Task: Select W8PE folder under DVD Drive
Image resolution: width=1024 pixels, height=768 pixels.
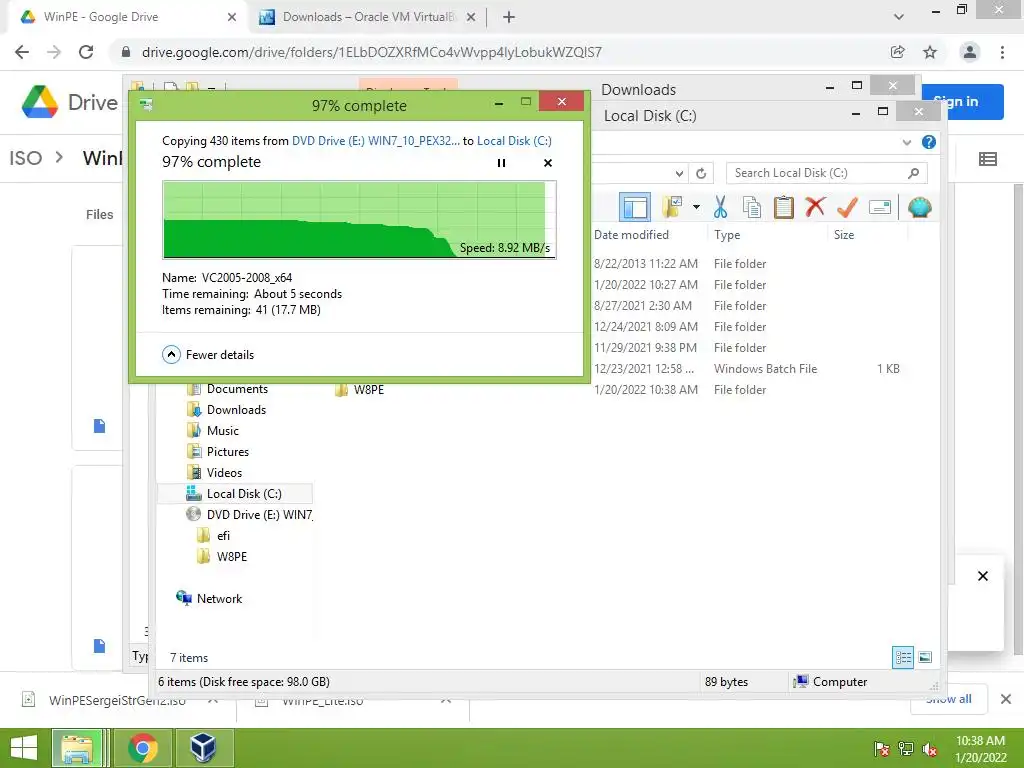Action: [x=222, y=556]
